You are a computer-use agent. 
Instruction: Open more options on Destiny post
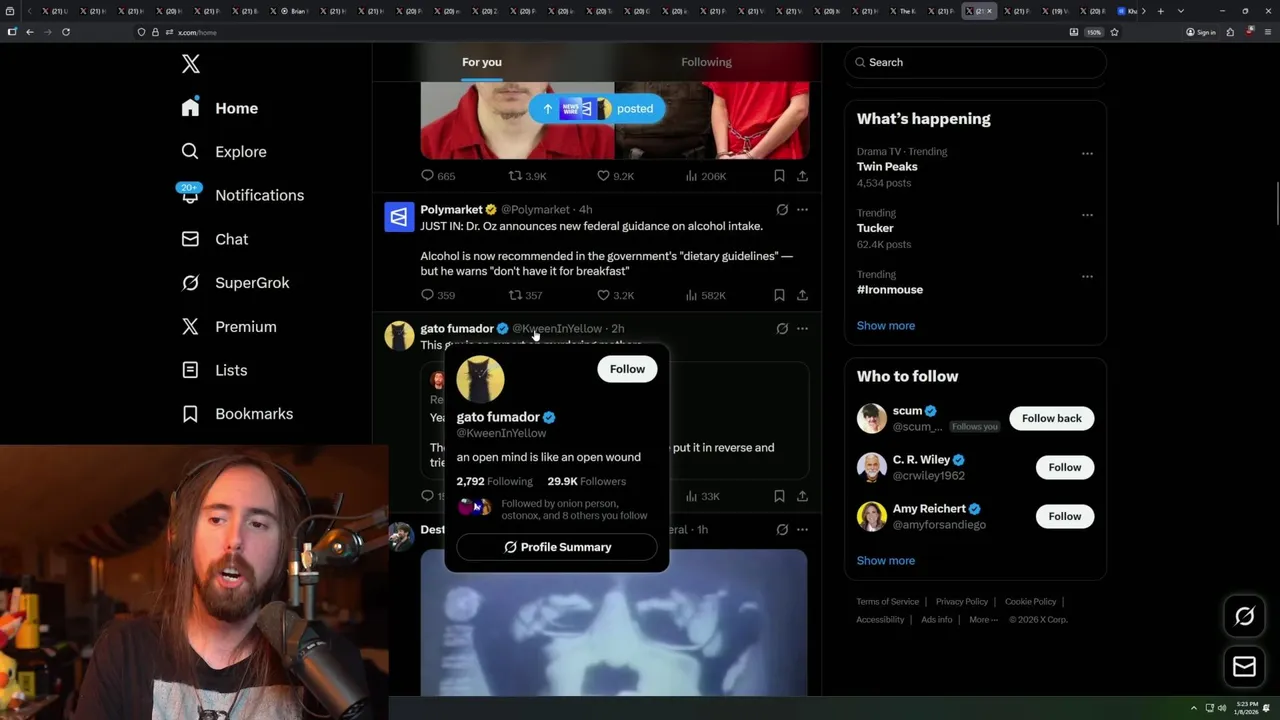click(802, 529)
